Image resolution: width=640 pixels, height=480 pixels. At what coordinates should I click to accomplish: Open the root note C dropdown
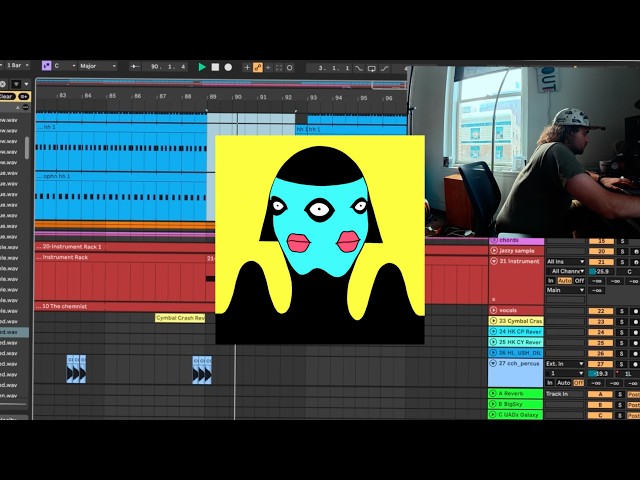point(65,66)
